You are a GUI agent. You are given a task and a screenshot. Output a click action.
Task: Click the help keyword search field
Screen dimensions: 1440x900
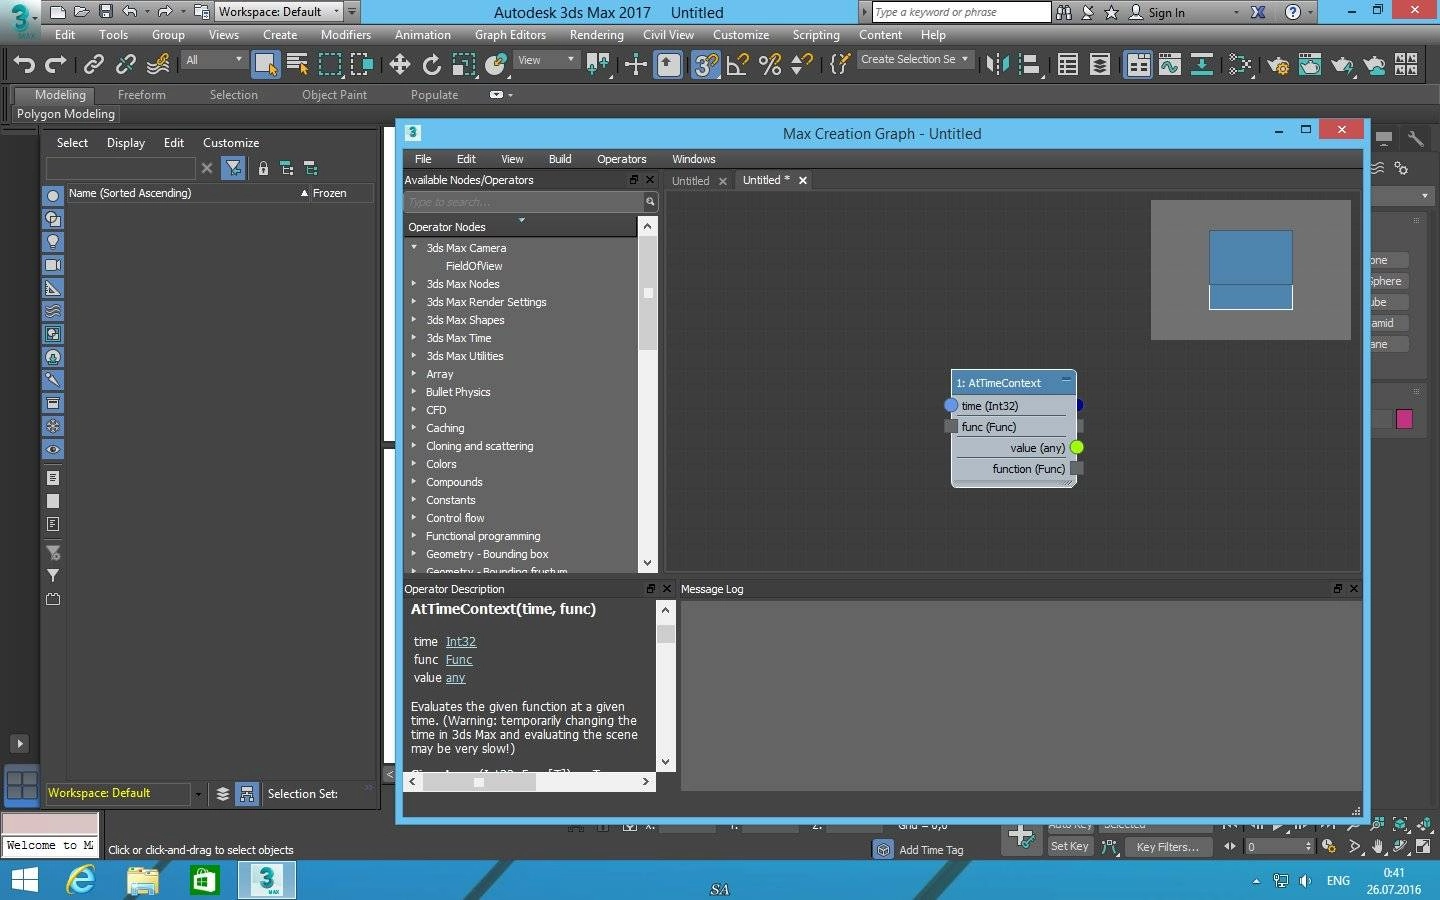pos(961,12)
